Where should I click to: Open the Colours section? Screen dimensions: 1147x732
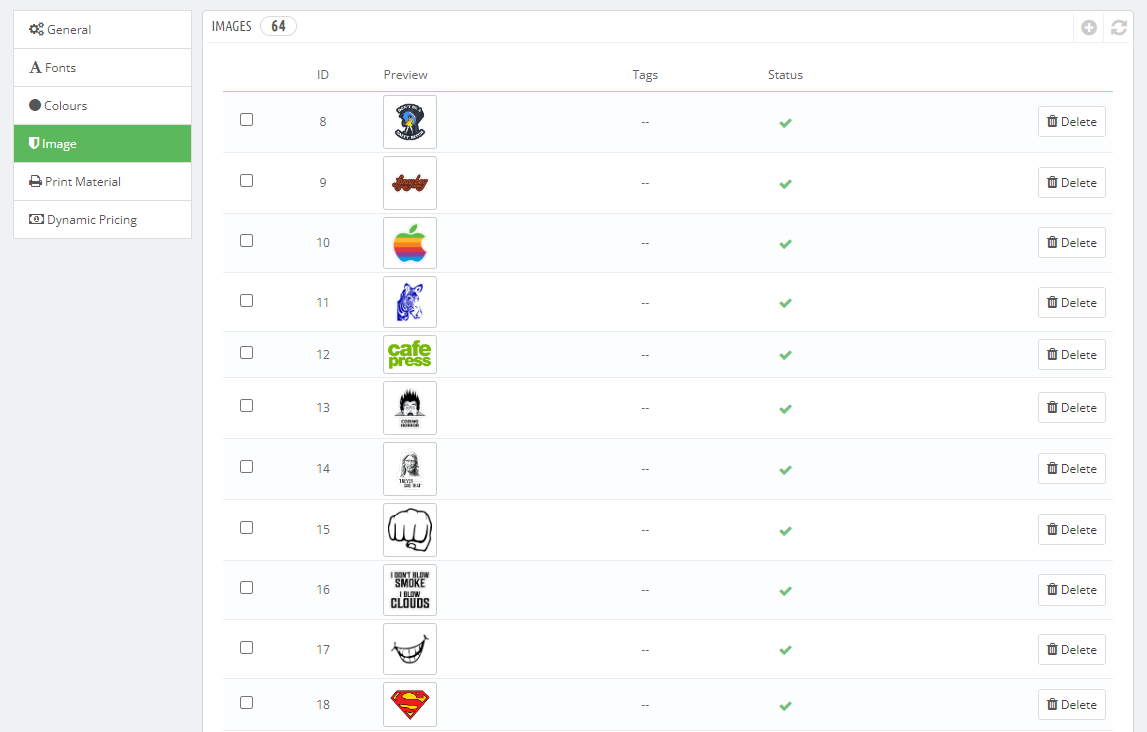pyautogui.click(x=102, y=106)
